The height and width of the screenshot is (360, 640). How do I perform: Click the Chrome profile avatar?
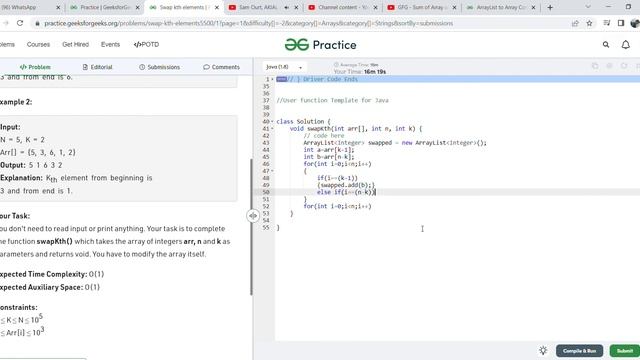pos(635,23)
